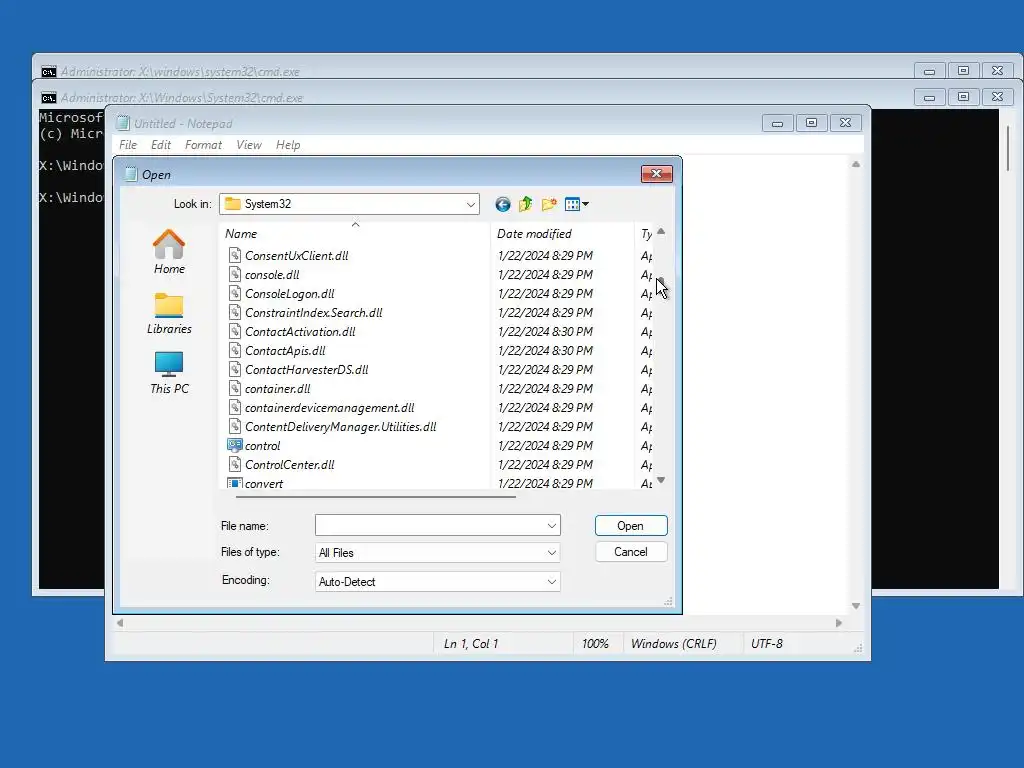1024x768 pixels.
Task: Select the convert application icon
Action: [x=234, y=483]
